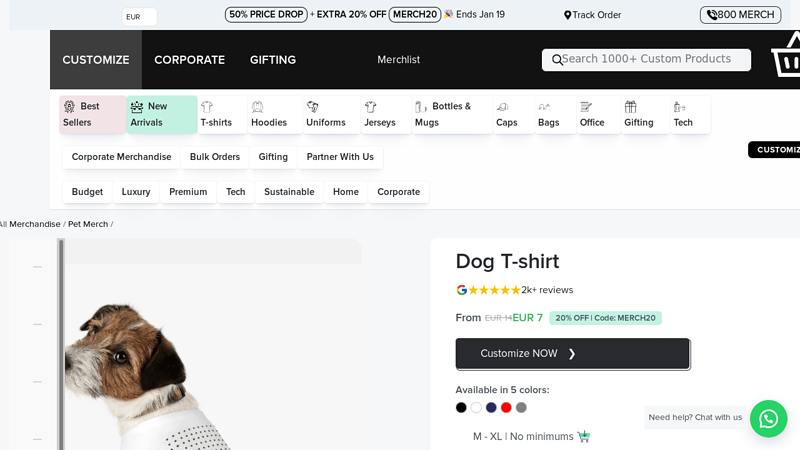Open the EUR currency selector
Viewport: 800px width, 450px height.
pyautogui.click(x=139, y=17)
